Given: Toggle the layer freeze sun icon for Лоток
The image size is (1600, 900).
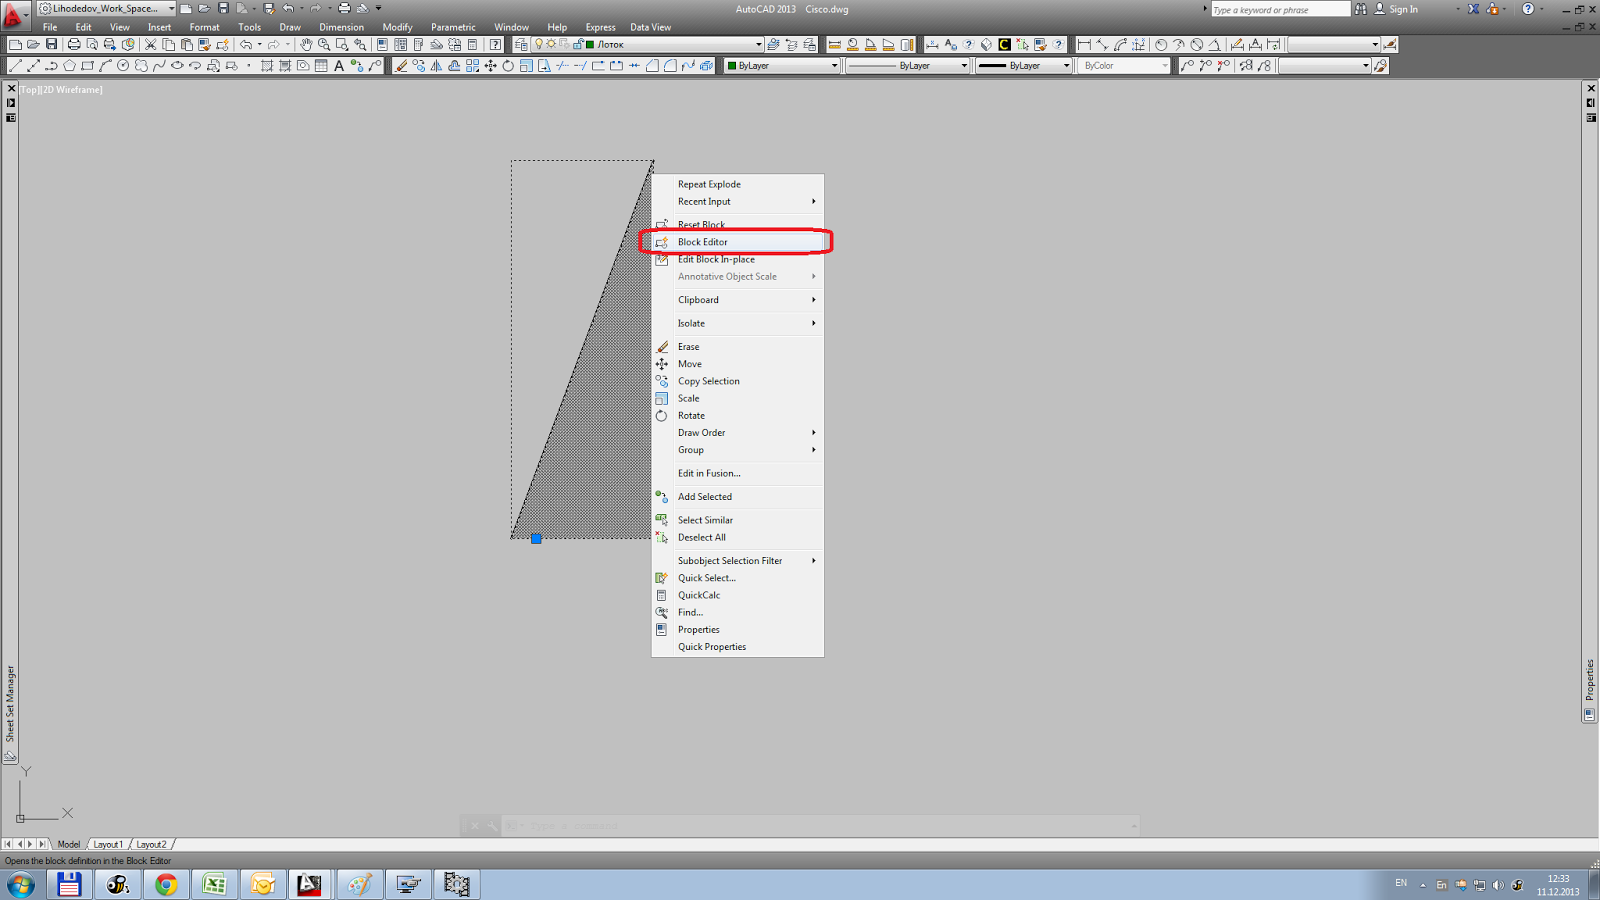Looking at the screenshot, I should 551,44.
